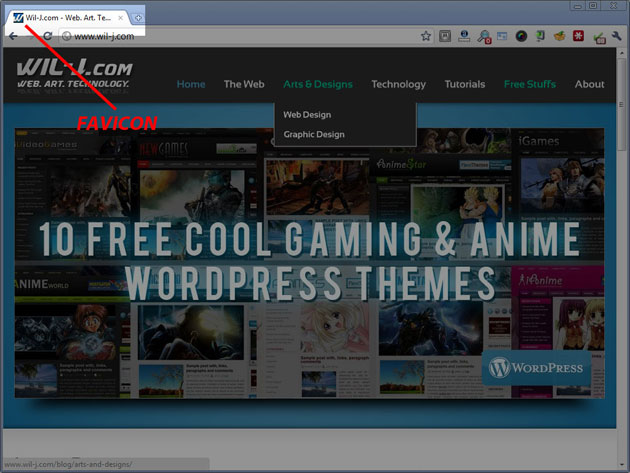Minimize the browser window
Image resolution: width=630 pixels, height=473 pixels.
pyautogui.click(x=578, y=6)
